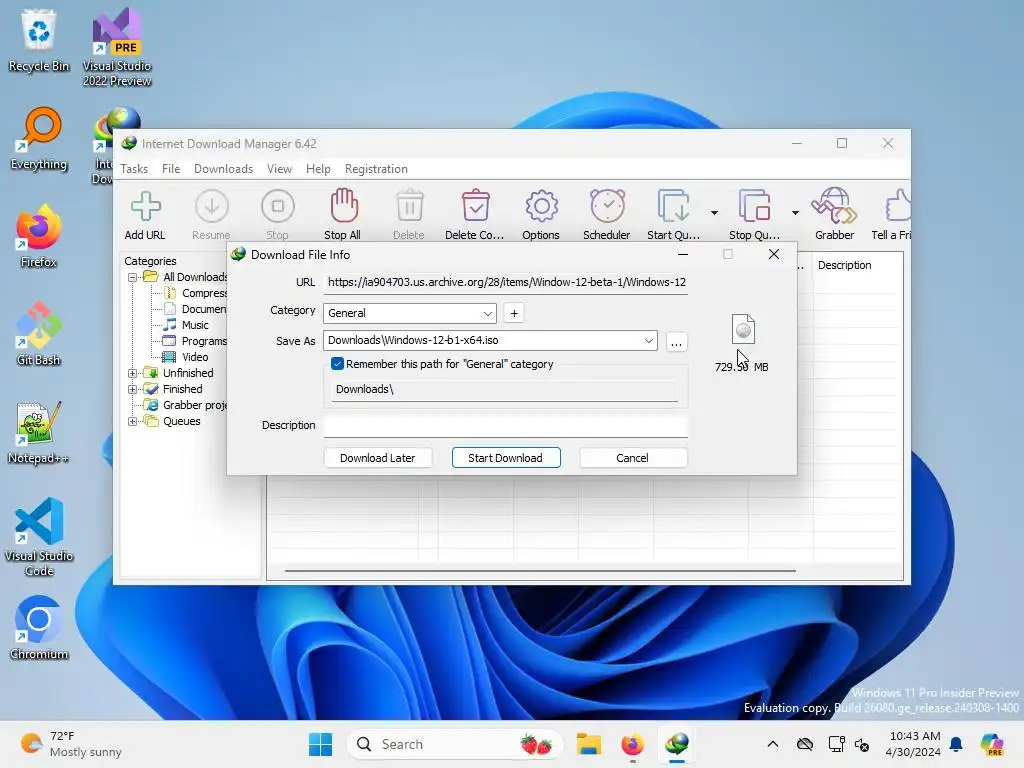This screenshot has width=1024, height=768.
Task: Click File Explorer in the taskbar
Action: [588, 744]
